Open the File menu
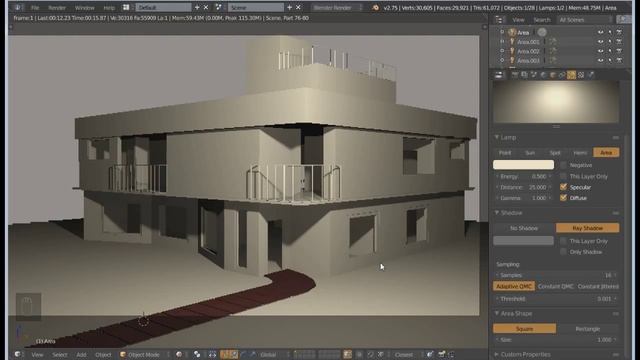Viewport: 640px width, 360px height. (x=35, y=8)
